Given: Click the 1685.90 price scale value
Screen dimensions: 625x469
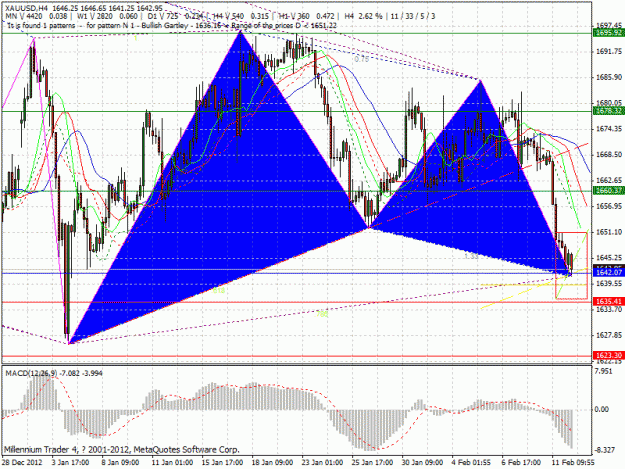Looking at the screenshot, I should [x=609, y=77].
